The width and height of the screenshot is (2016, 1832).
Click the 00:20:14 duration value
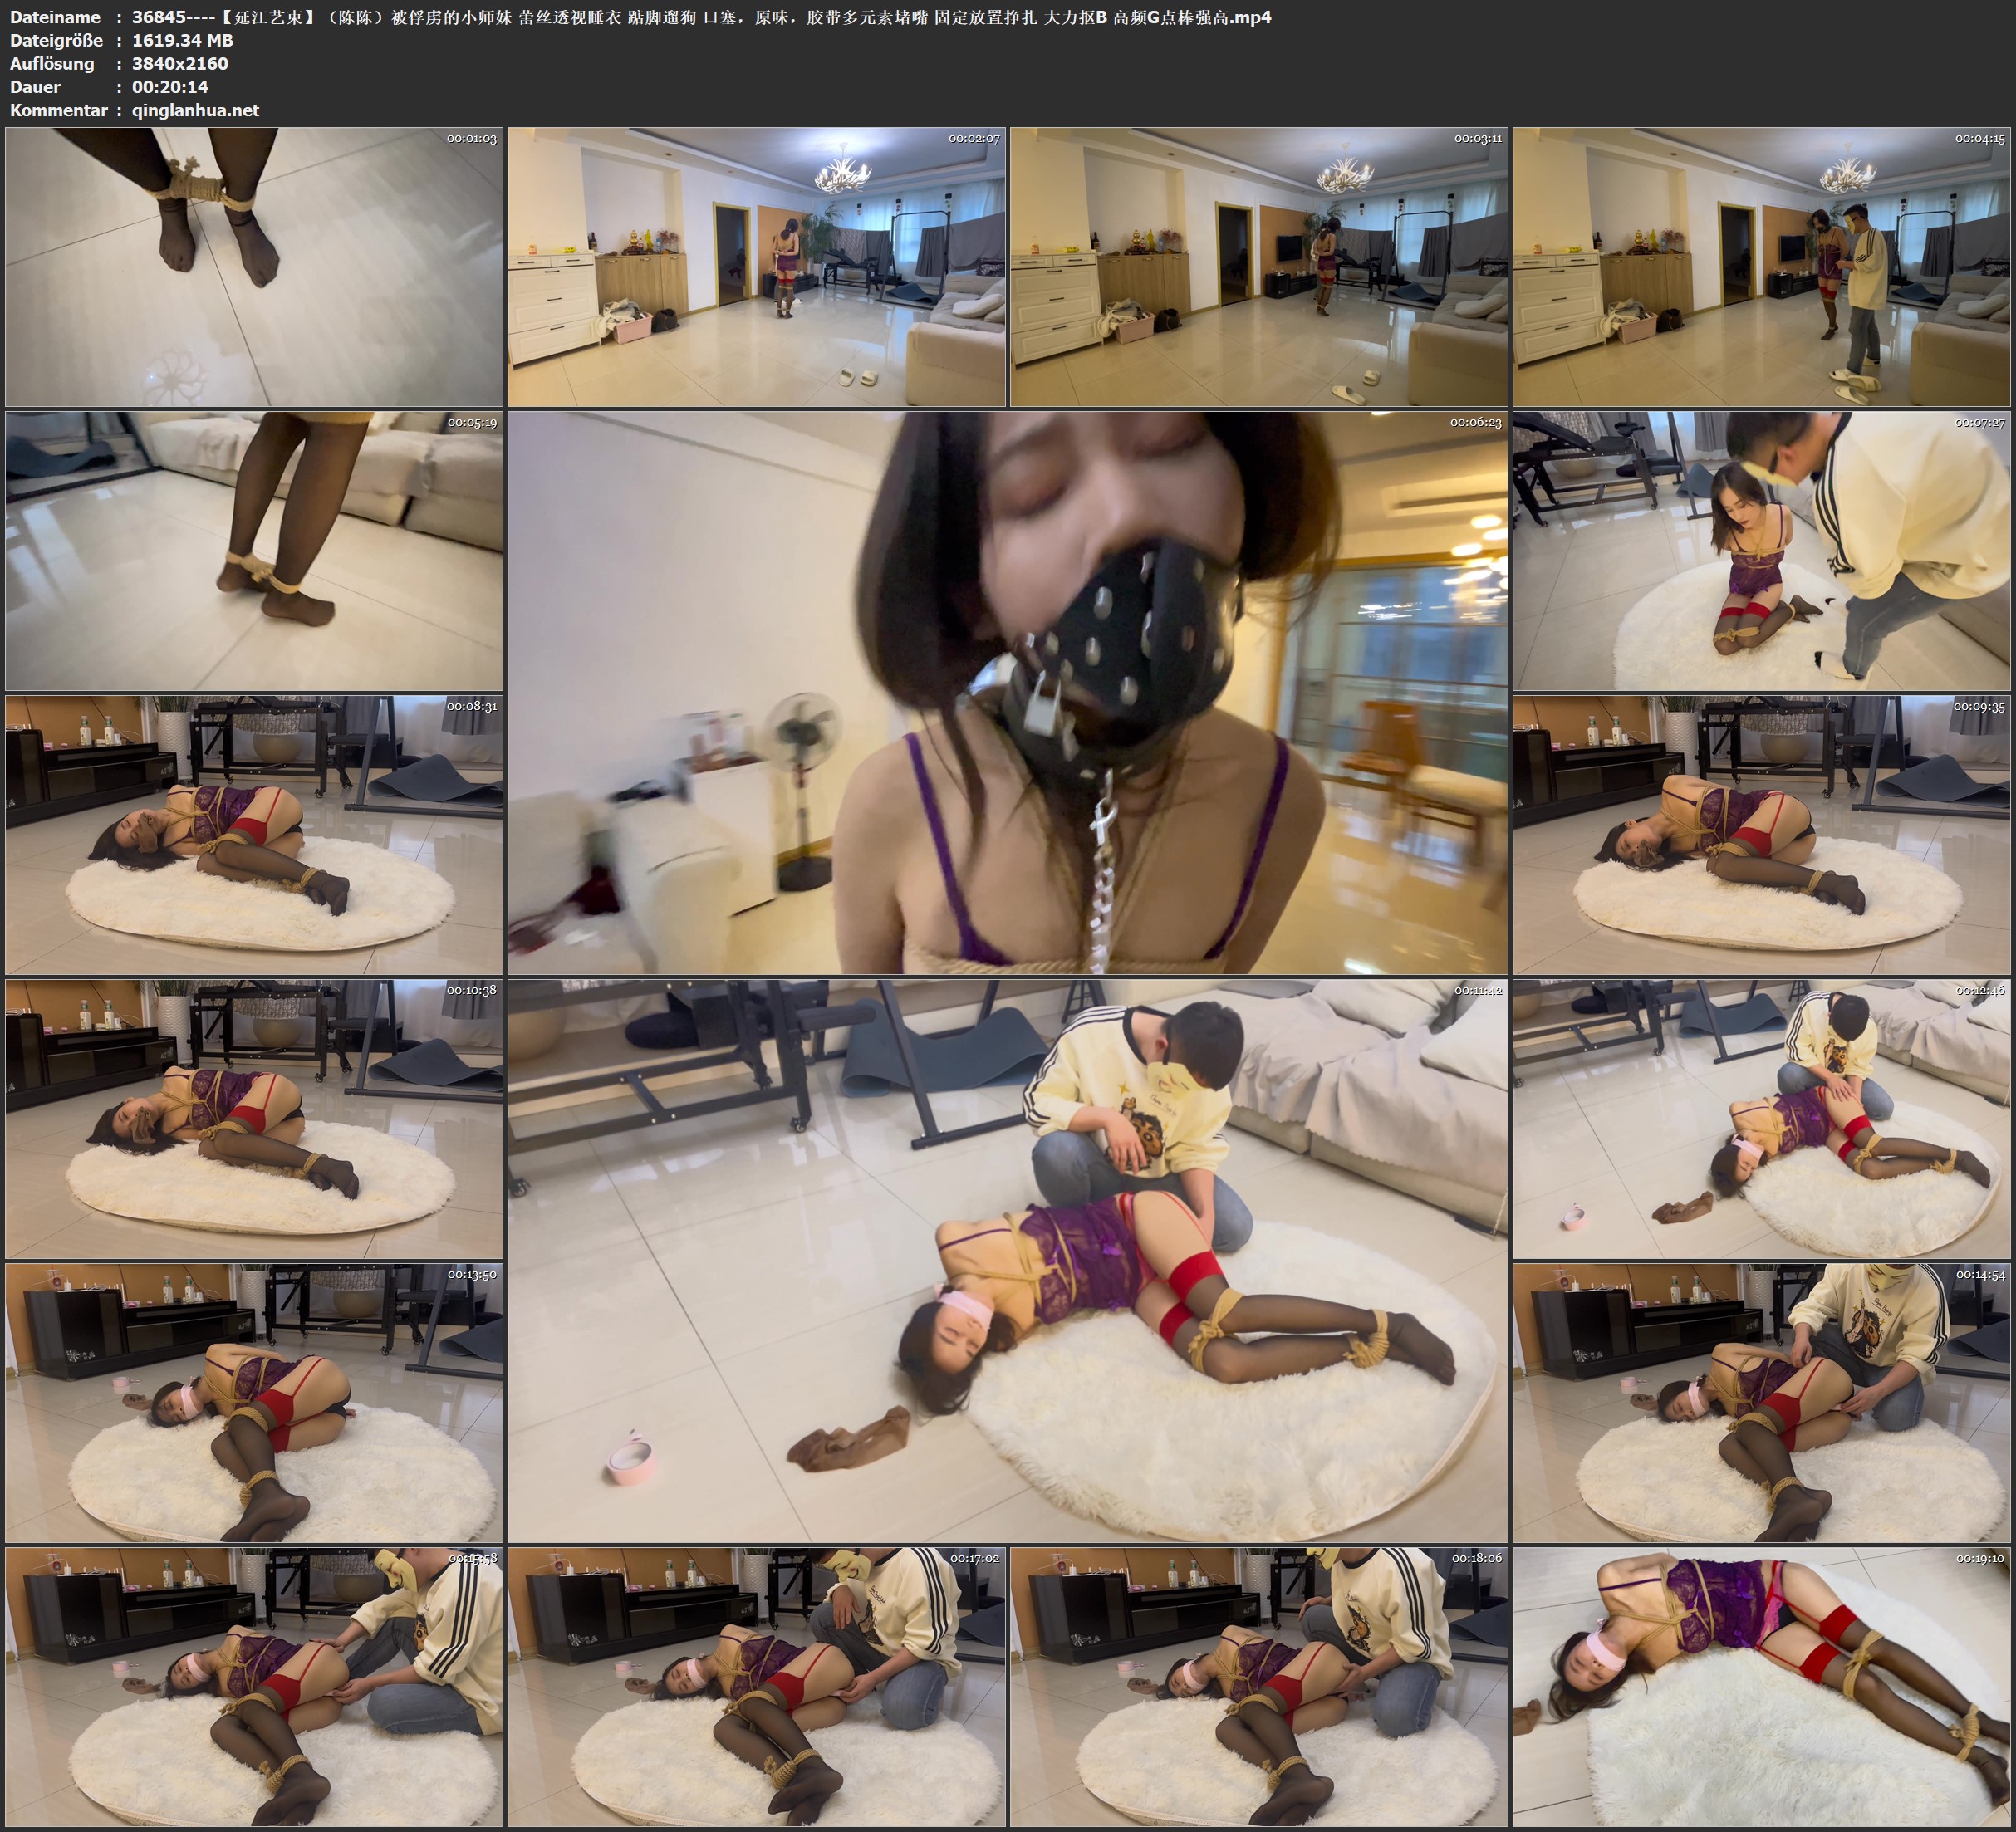(170, 87)
